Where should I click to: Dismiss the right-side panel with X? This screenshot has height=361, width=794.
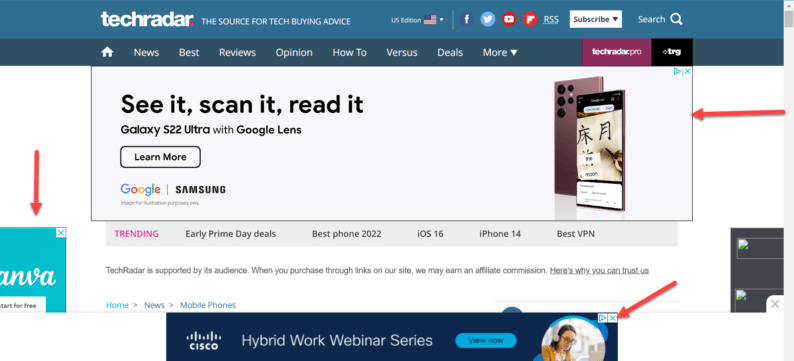click(x=775, y=304)
